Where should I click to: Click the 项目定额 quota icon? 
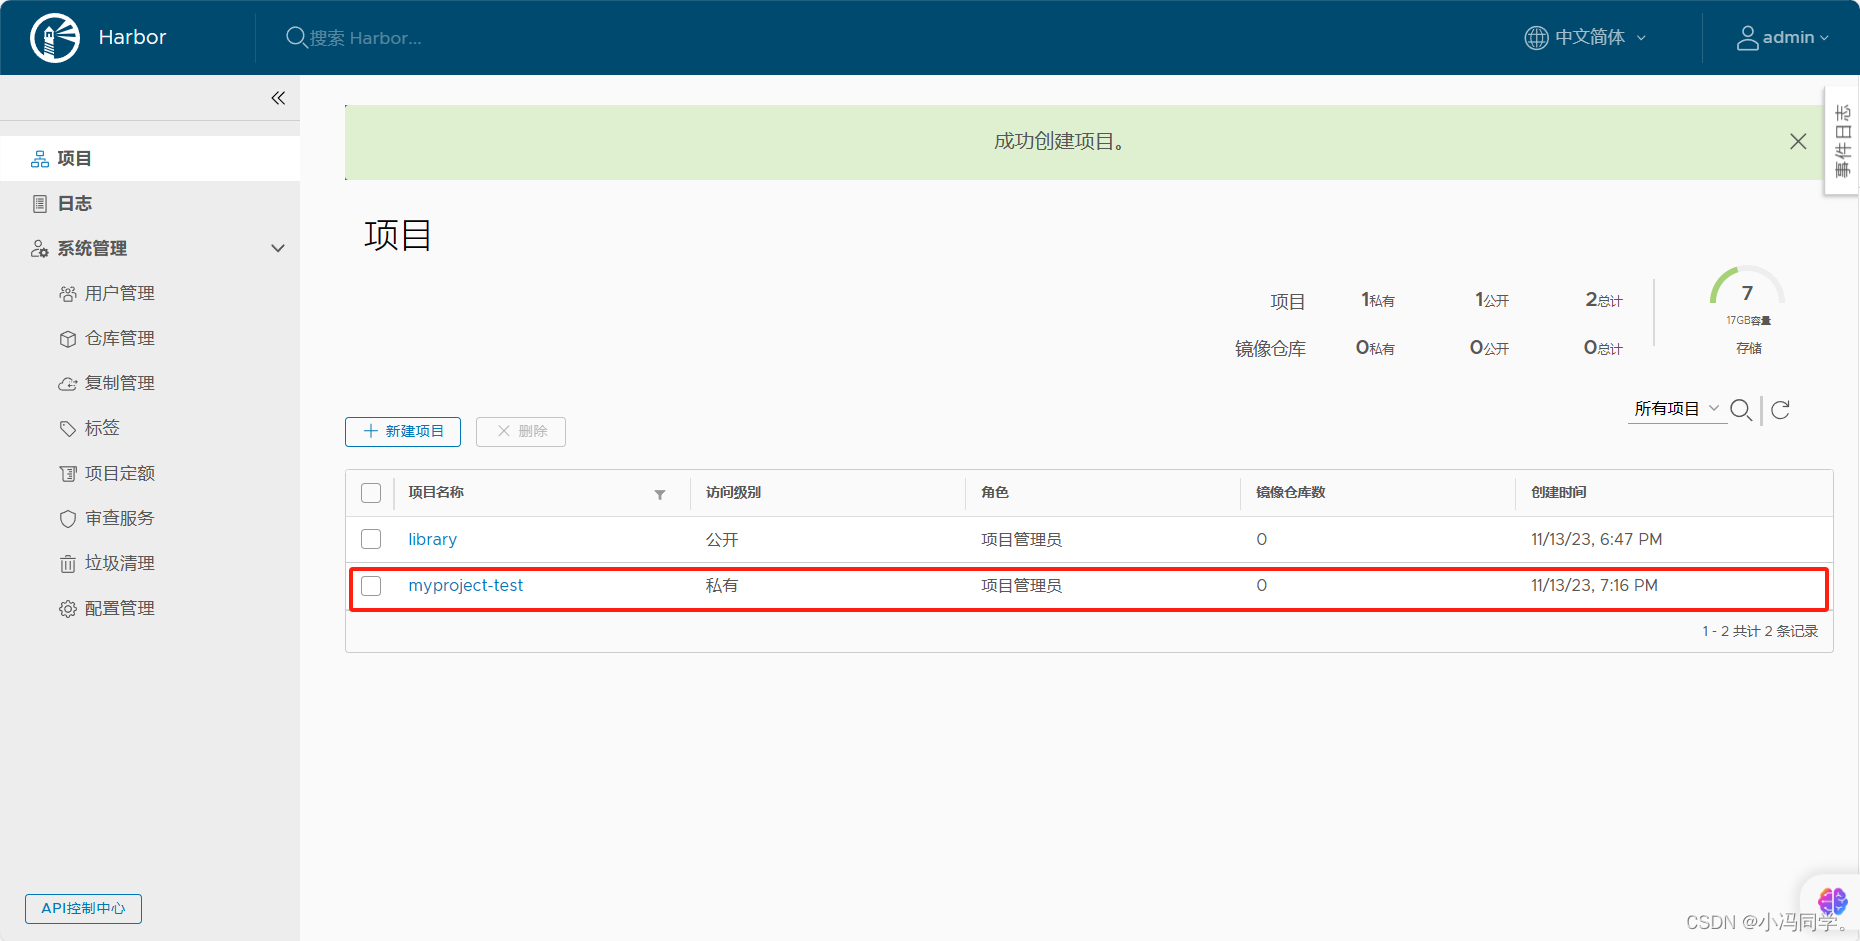[x=68, y=474]
